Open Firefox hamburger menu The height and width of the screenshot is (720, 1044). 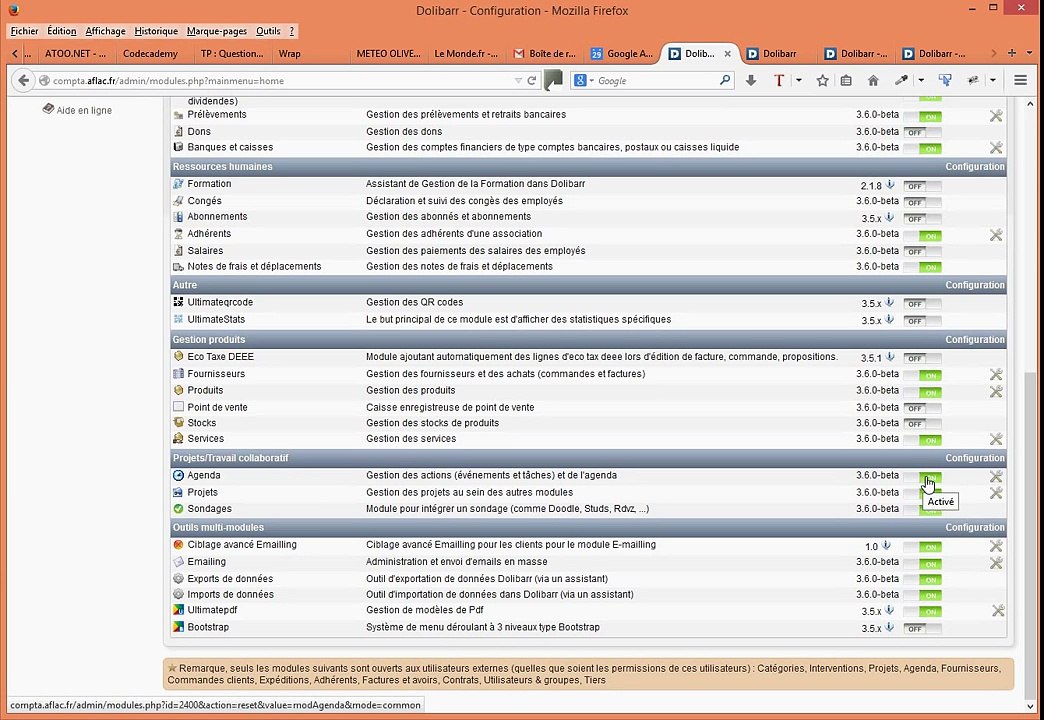1020,81
